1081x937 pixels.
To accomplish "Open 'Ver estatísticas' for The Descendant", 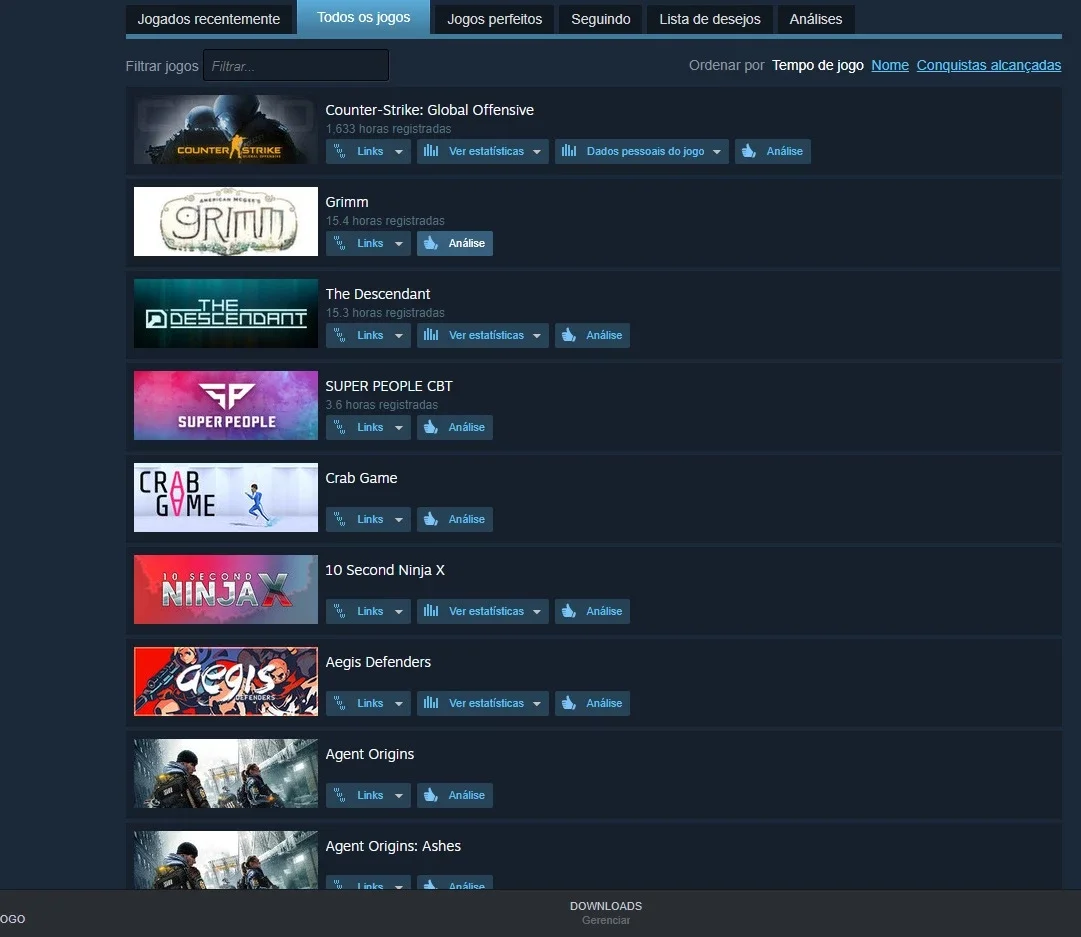I will 483,335.
